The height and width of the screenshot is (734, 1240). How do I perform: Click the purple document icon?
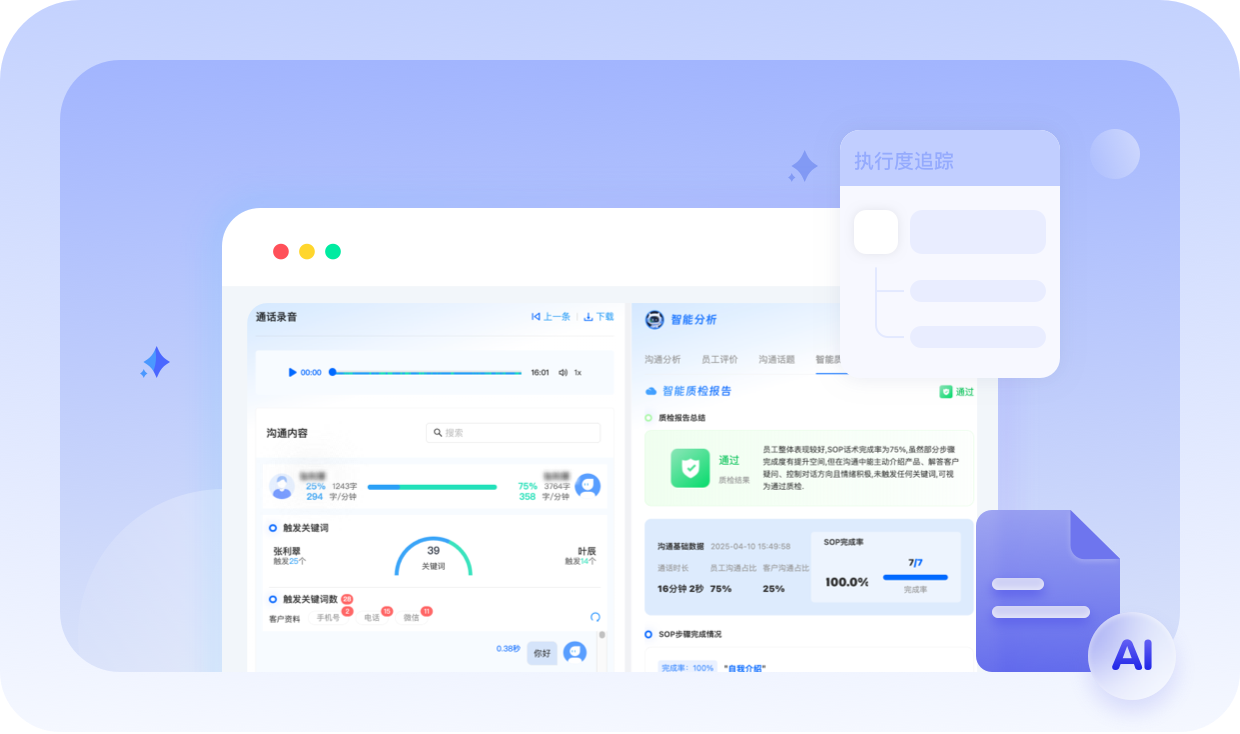pyautogui.click(x=1045, y=590)
